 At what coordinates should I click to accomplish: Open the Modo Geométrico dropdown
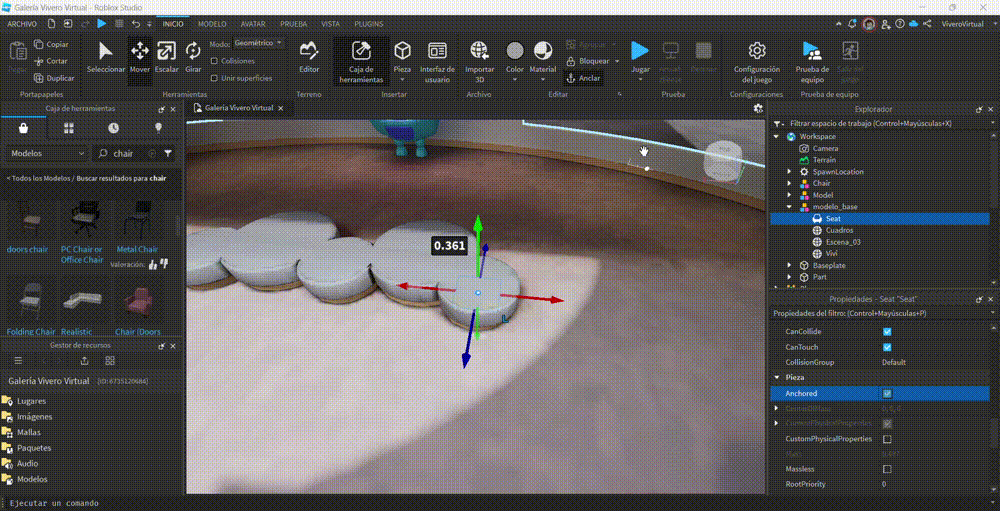258,43
